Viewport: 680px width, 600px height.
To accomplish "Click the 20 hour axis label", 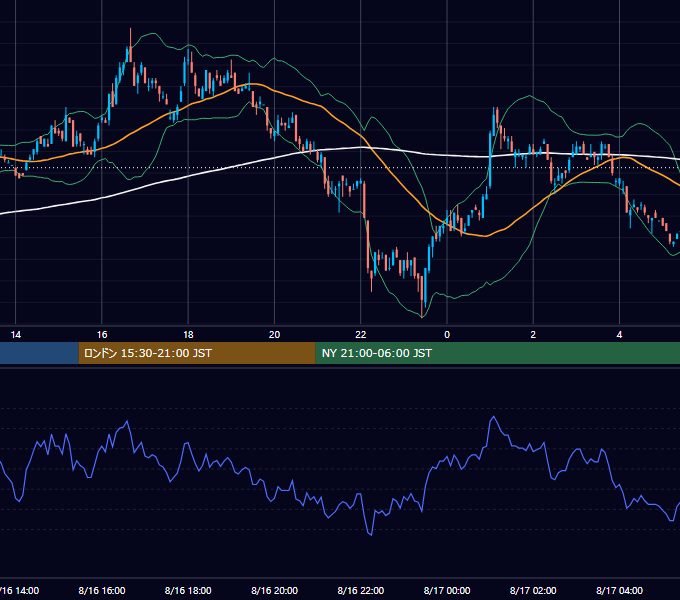I will [x=275, y=335].
